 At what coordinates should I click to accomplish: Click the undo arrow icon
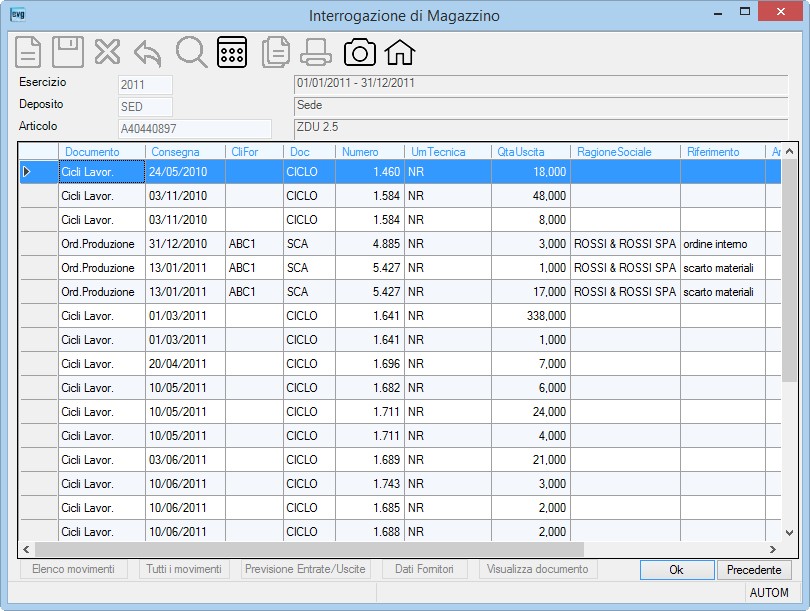[148, 53]
